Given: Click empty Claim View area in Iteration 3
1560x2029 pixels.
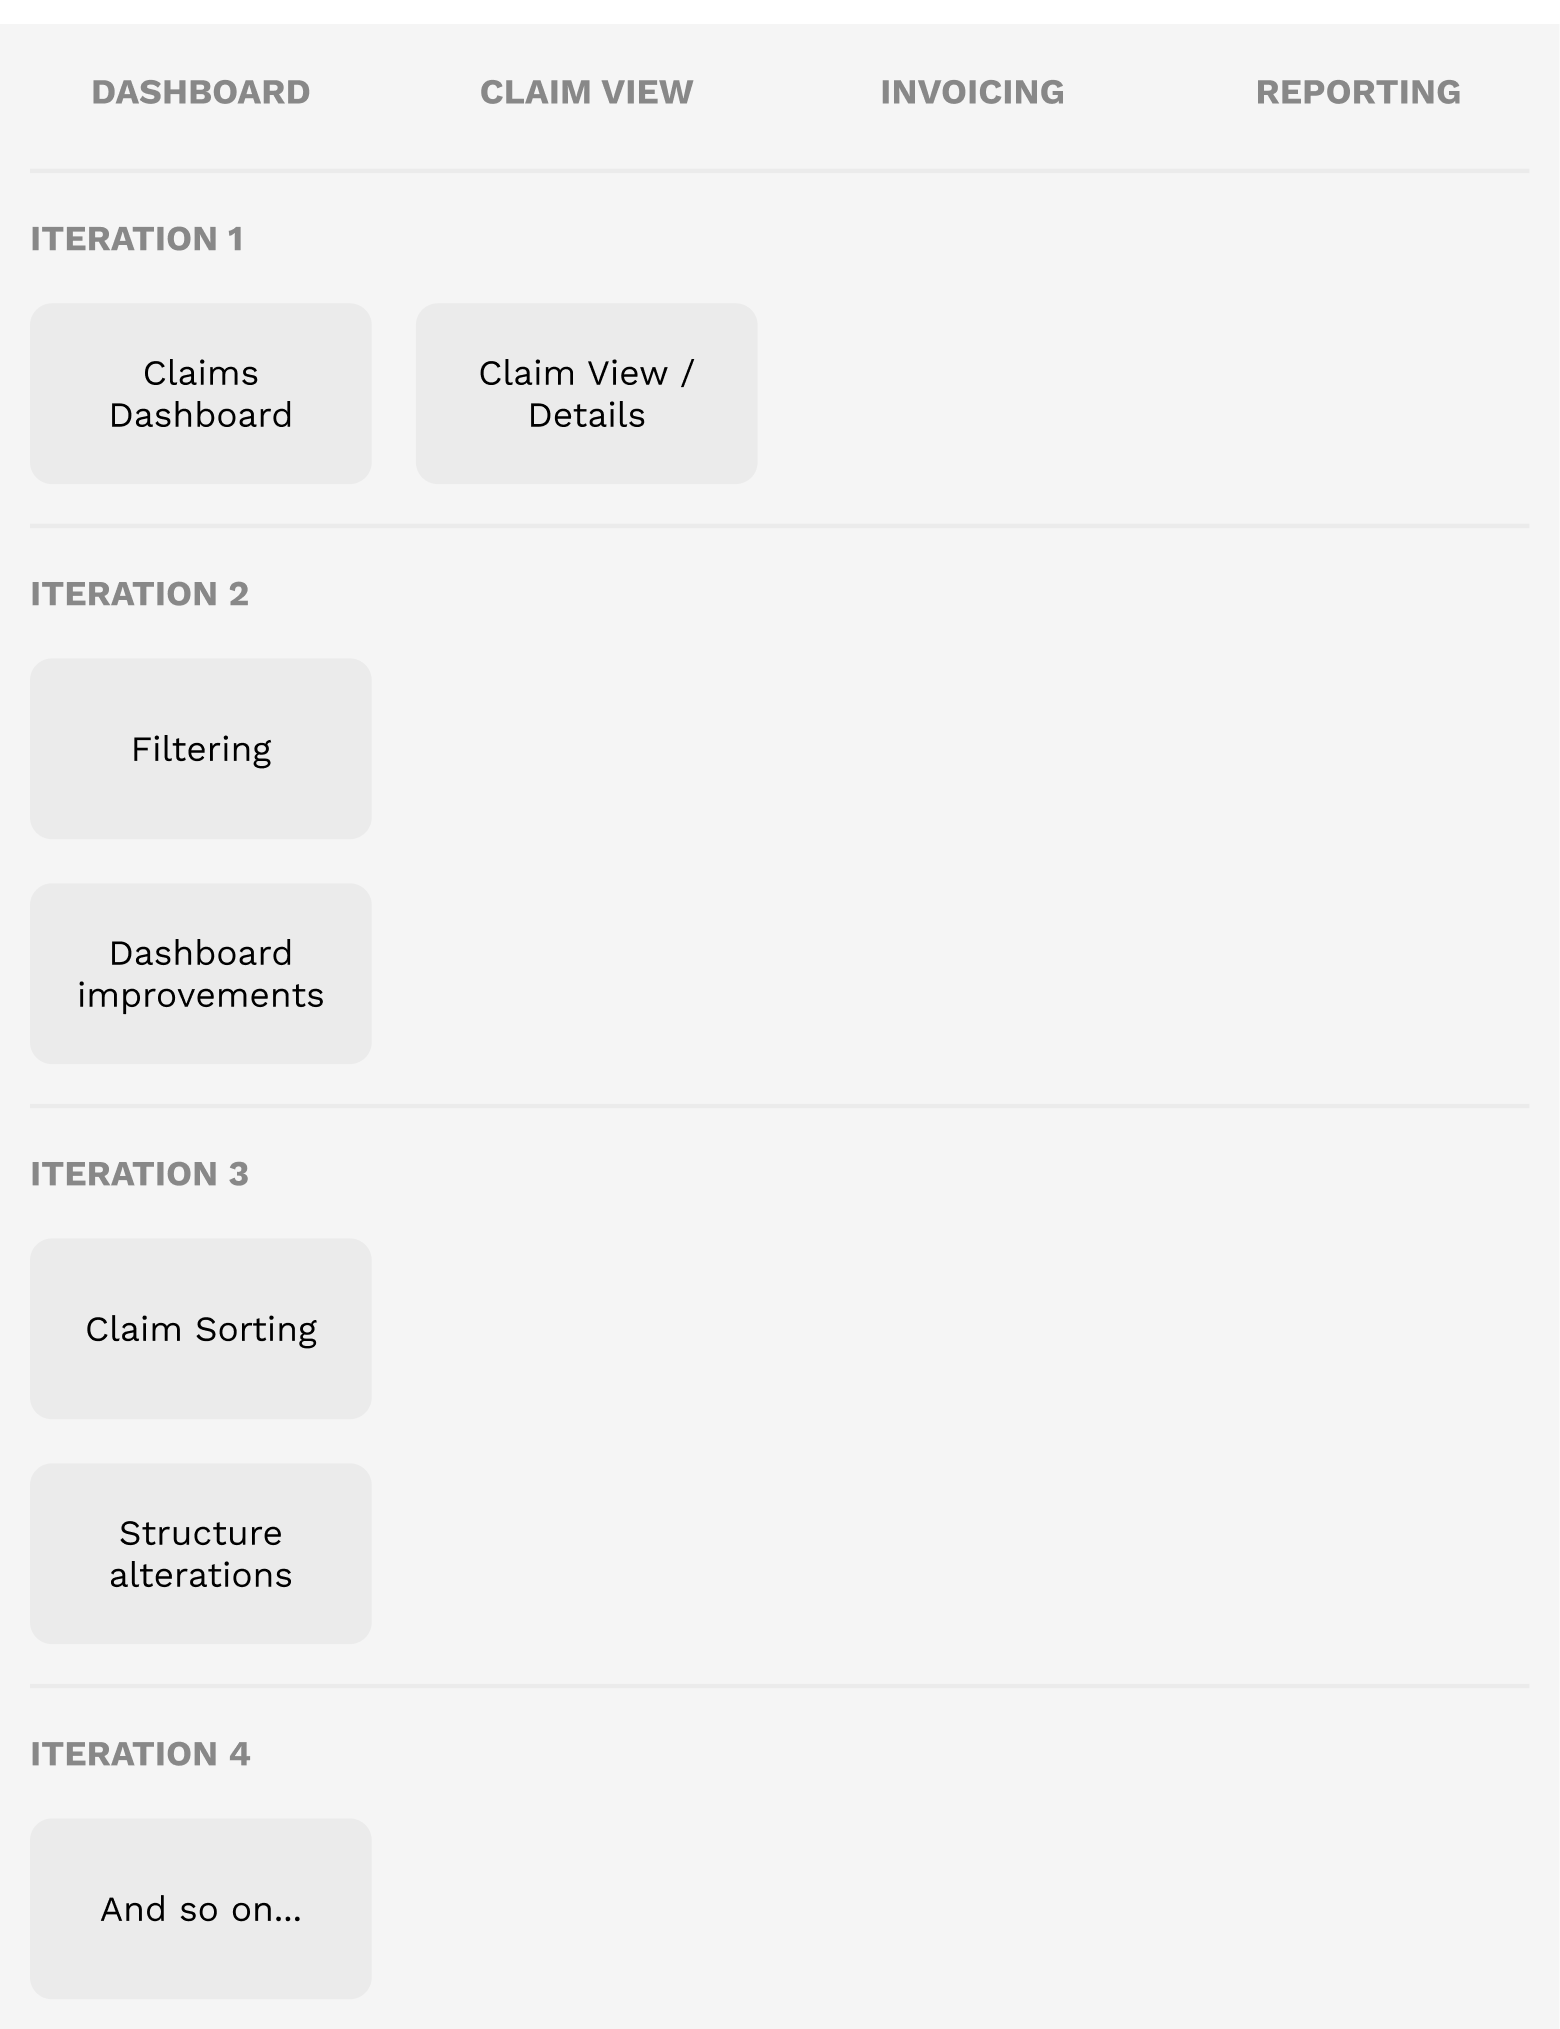Looking at the screenshot, I should pos(587,1329).
